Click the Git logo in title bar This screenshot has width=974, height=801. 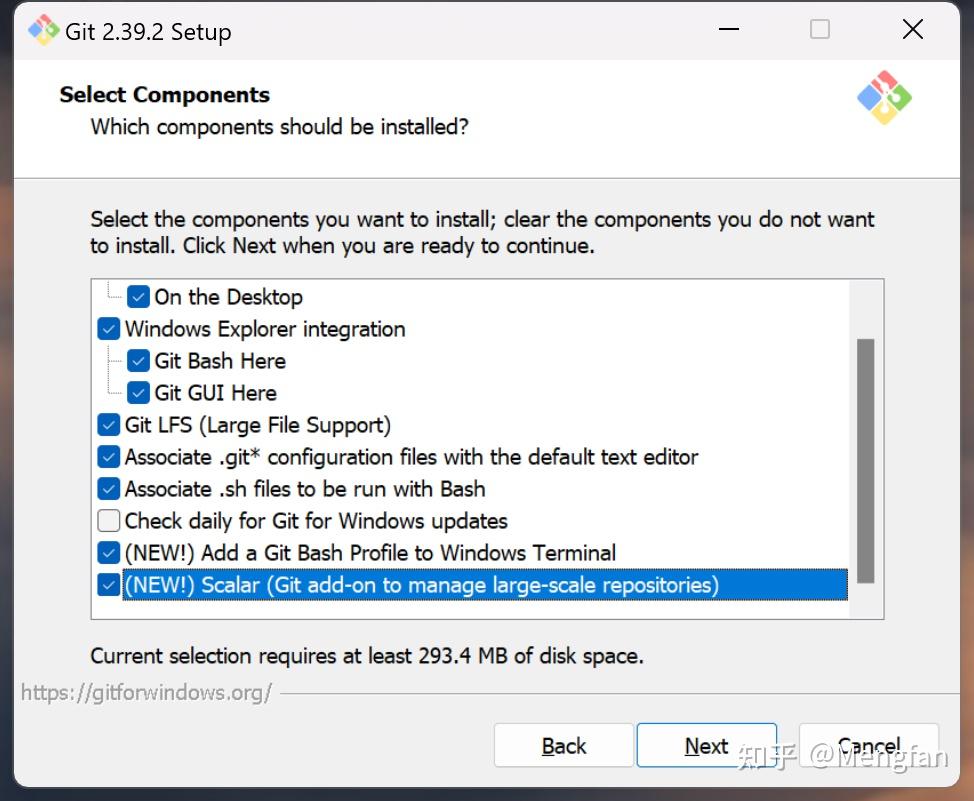[43, 30]
